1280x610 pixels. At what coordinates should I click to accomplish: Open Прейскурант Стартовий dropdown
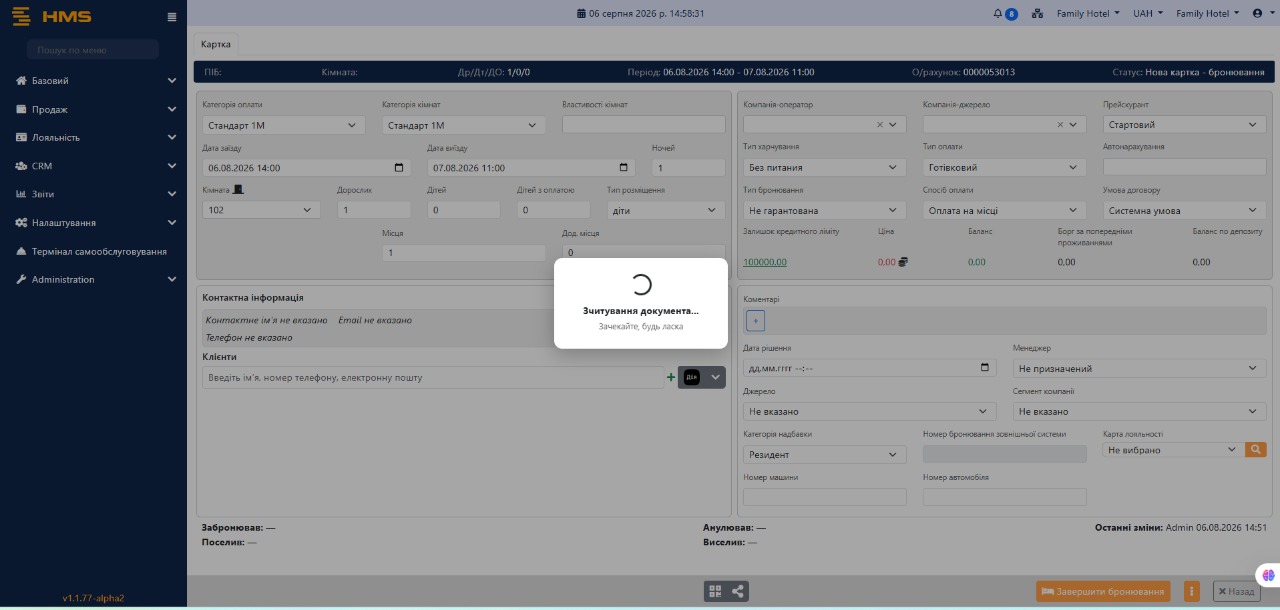click(1185, 125)
